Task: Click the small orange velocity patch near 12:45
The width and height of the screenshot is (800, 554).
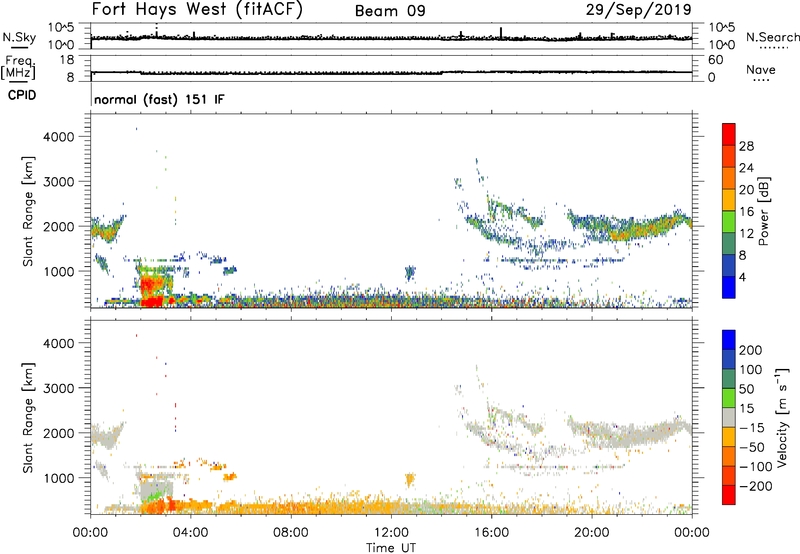Action: pyautogui.click(x=410, y=480)
